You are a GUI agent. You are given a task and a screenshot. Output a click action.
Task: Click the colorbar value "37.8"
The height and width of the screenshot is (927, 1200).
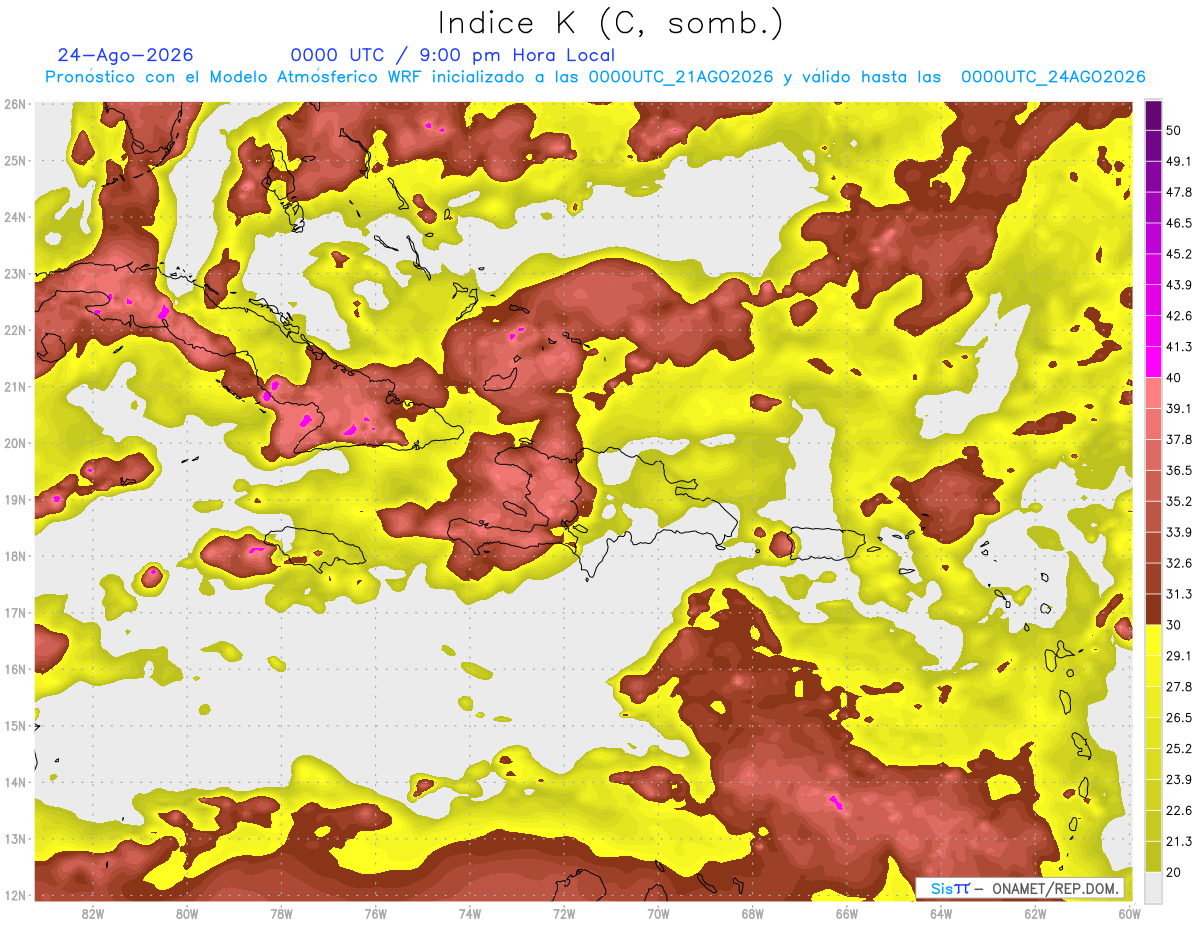(x=1179, y=439)
